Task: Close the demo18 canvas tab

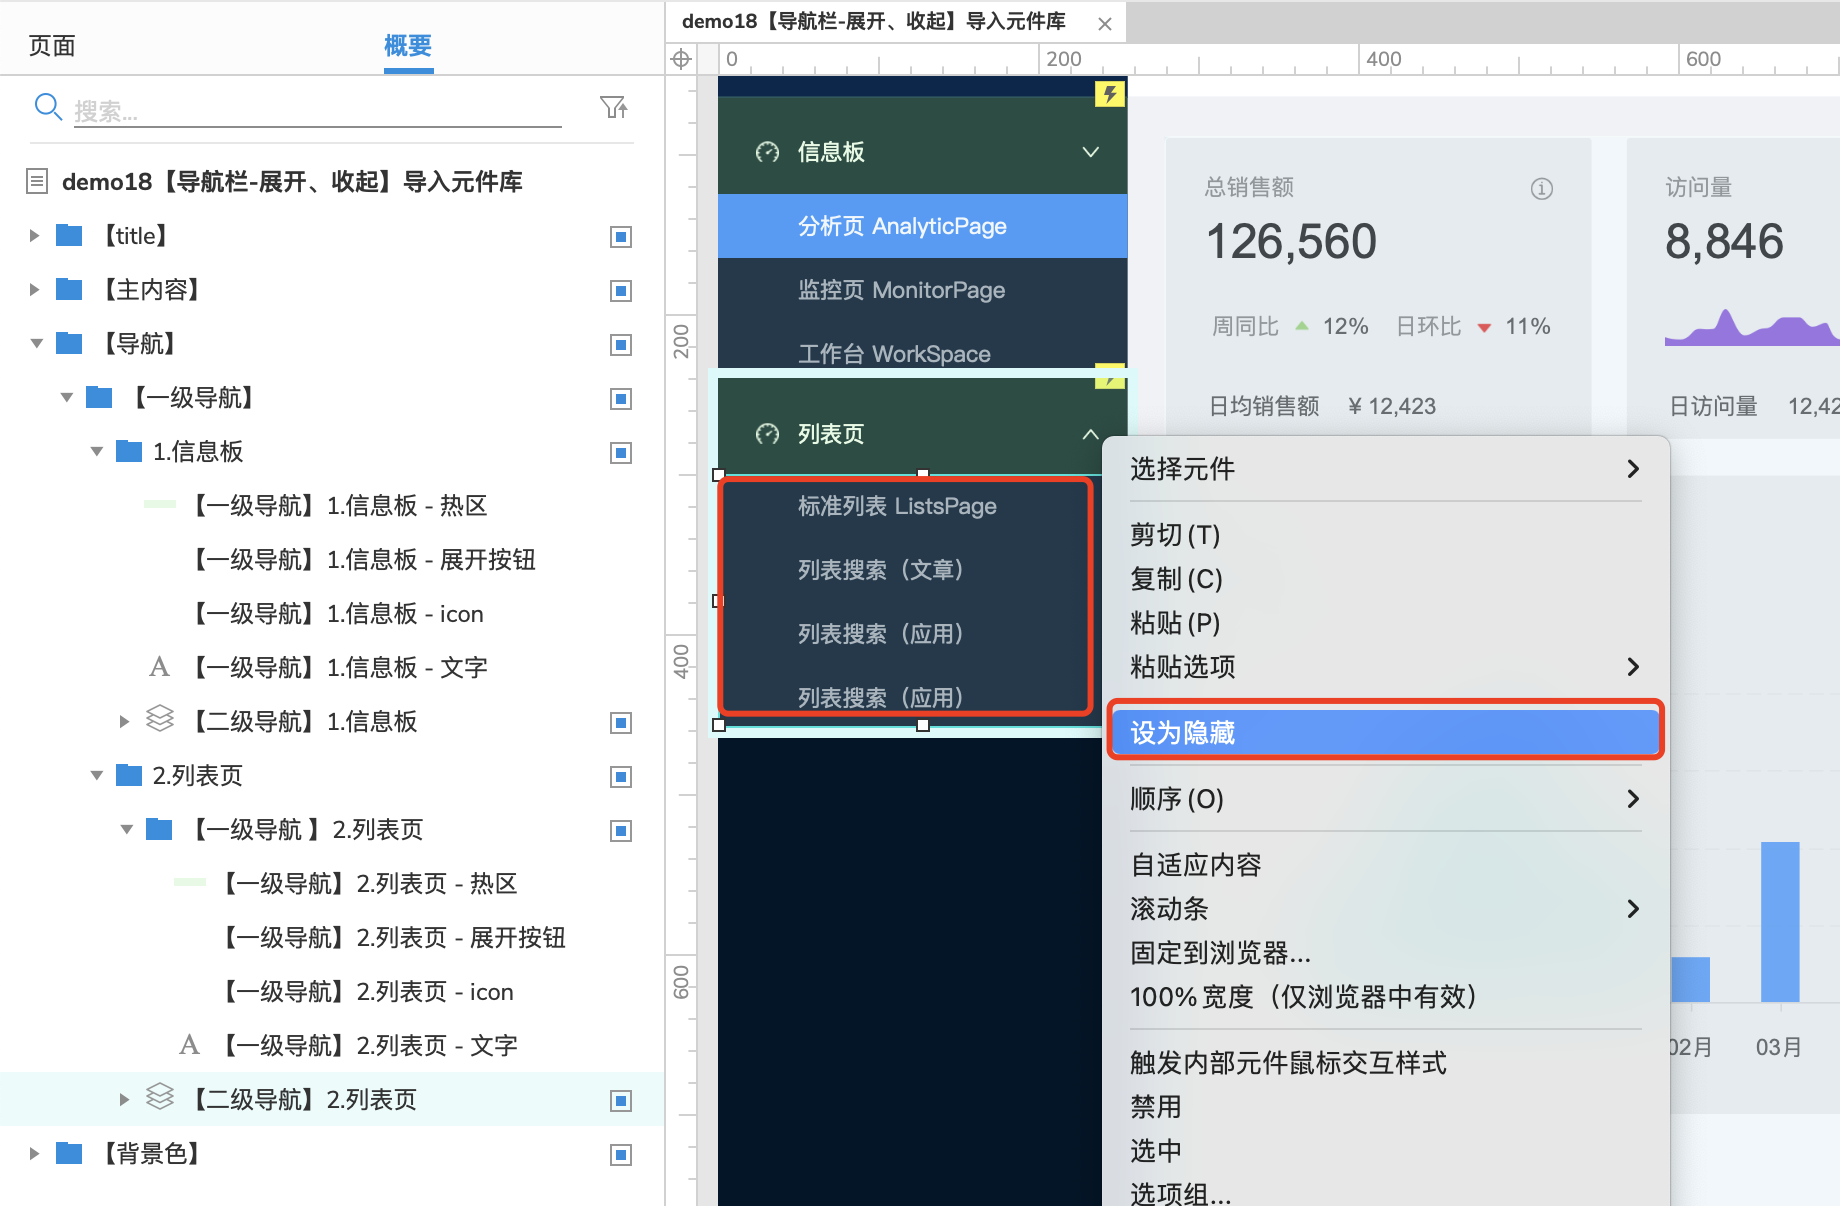Action: [1105, 24]
